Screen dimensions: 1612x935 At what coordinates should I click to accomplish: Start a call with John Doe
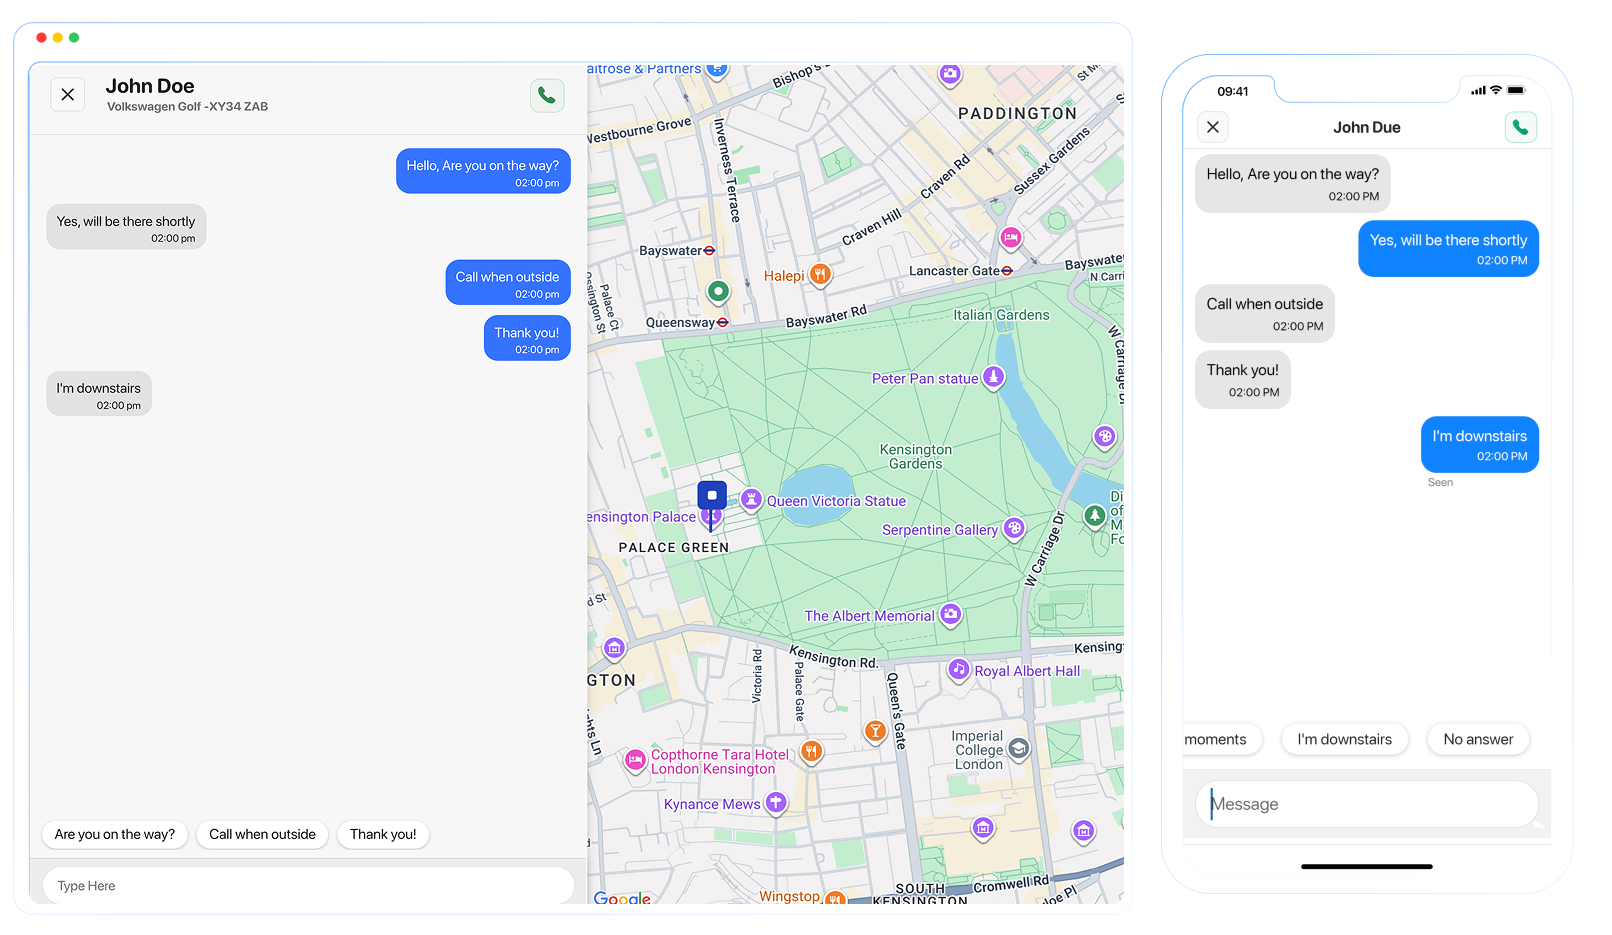tap(547, 95)
